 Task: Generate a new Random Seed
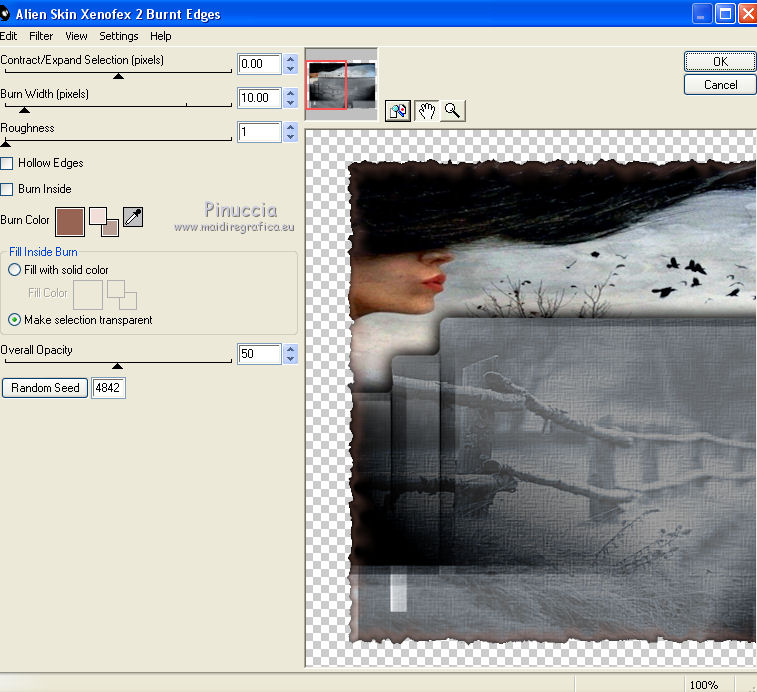point(45,388)
